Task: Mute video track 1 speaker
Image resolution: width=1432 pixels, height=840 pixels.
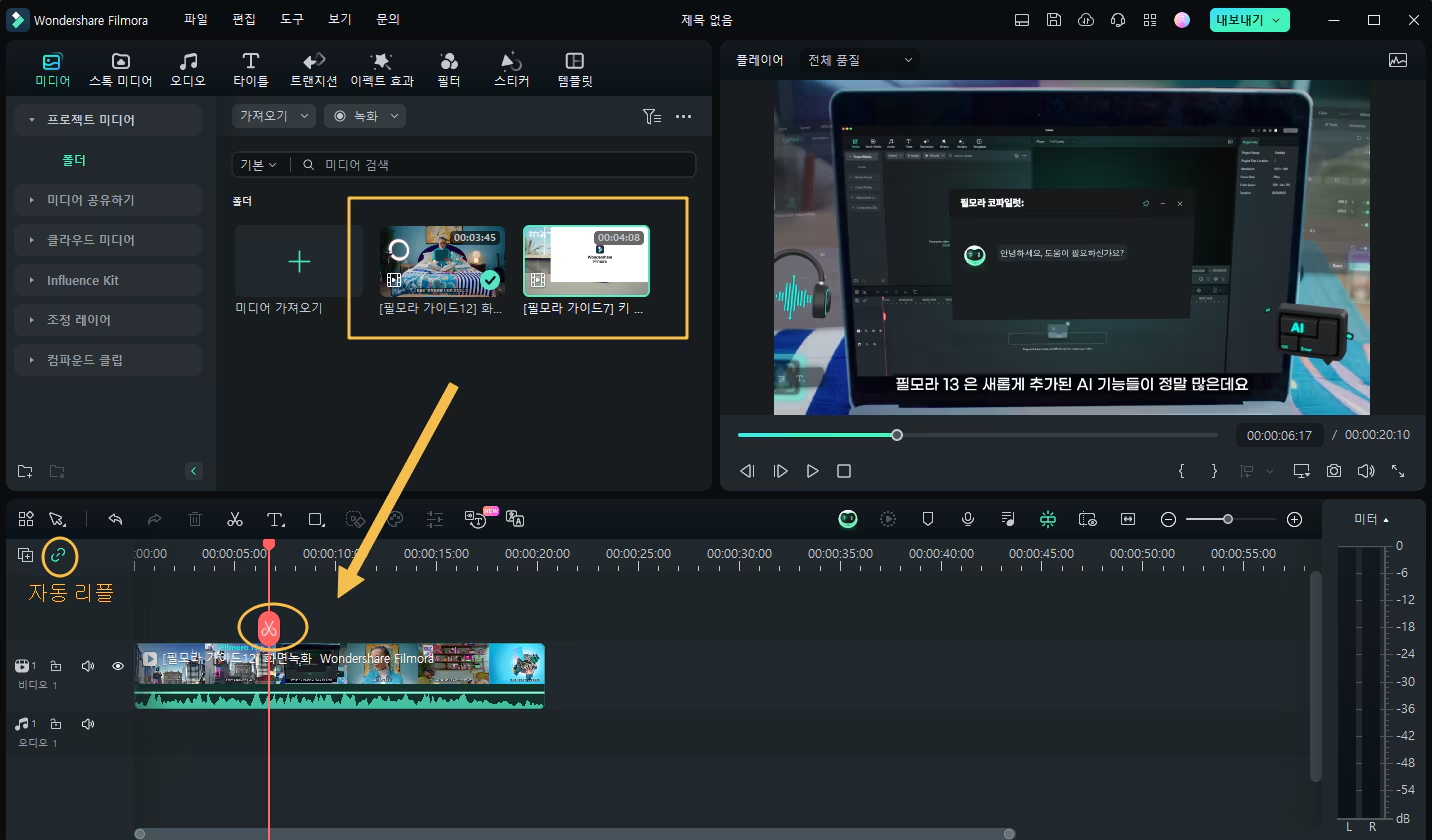Action: [x=88, y=666]
